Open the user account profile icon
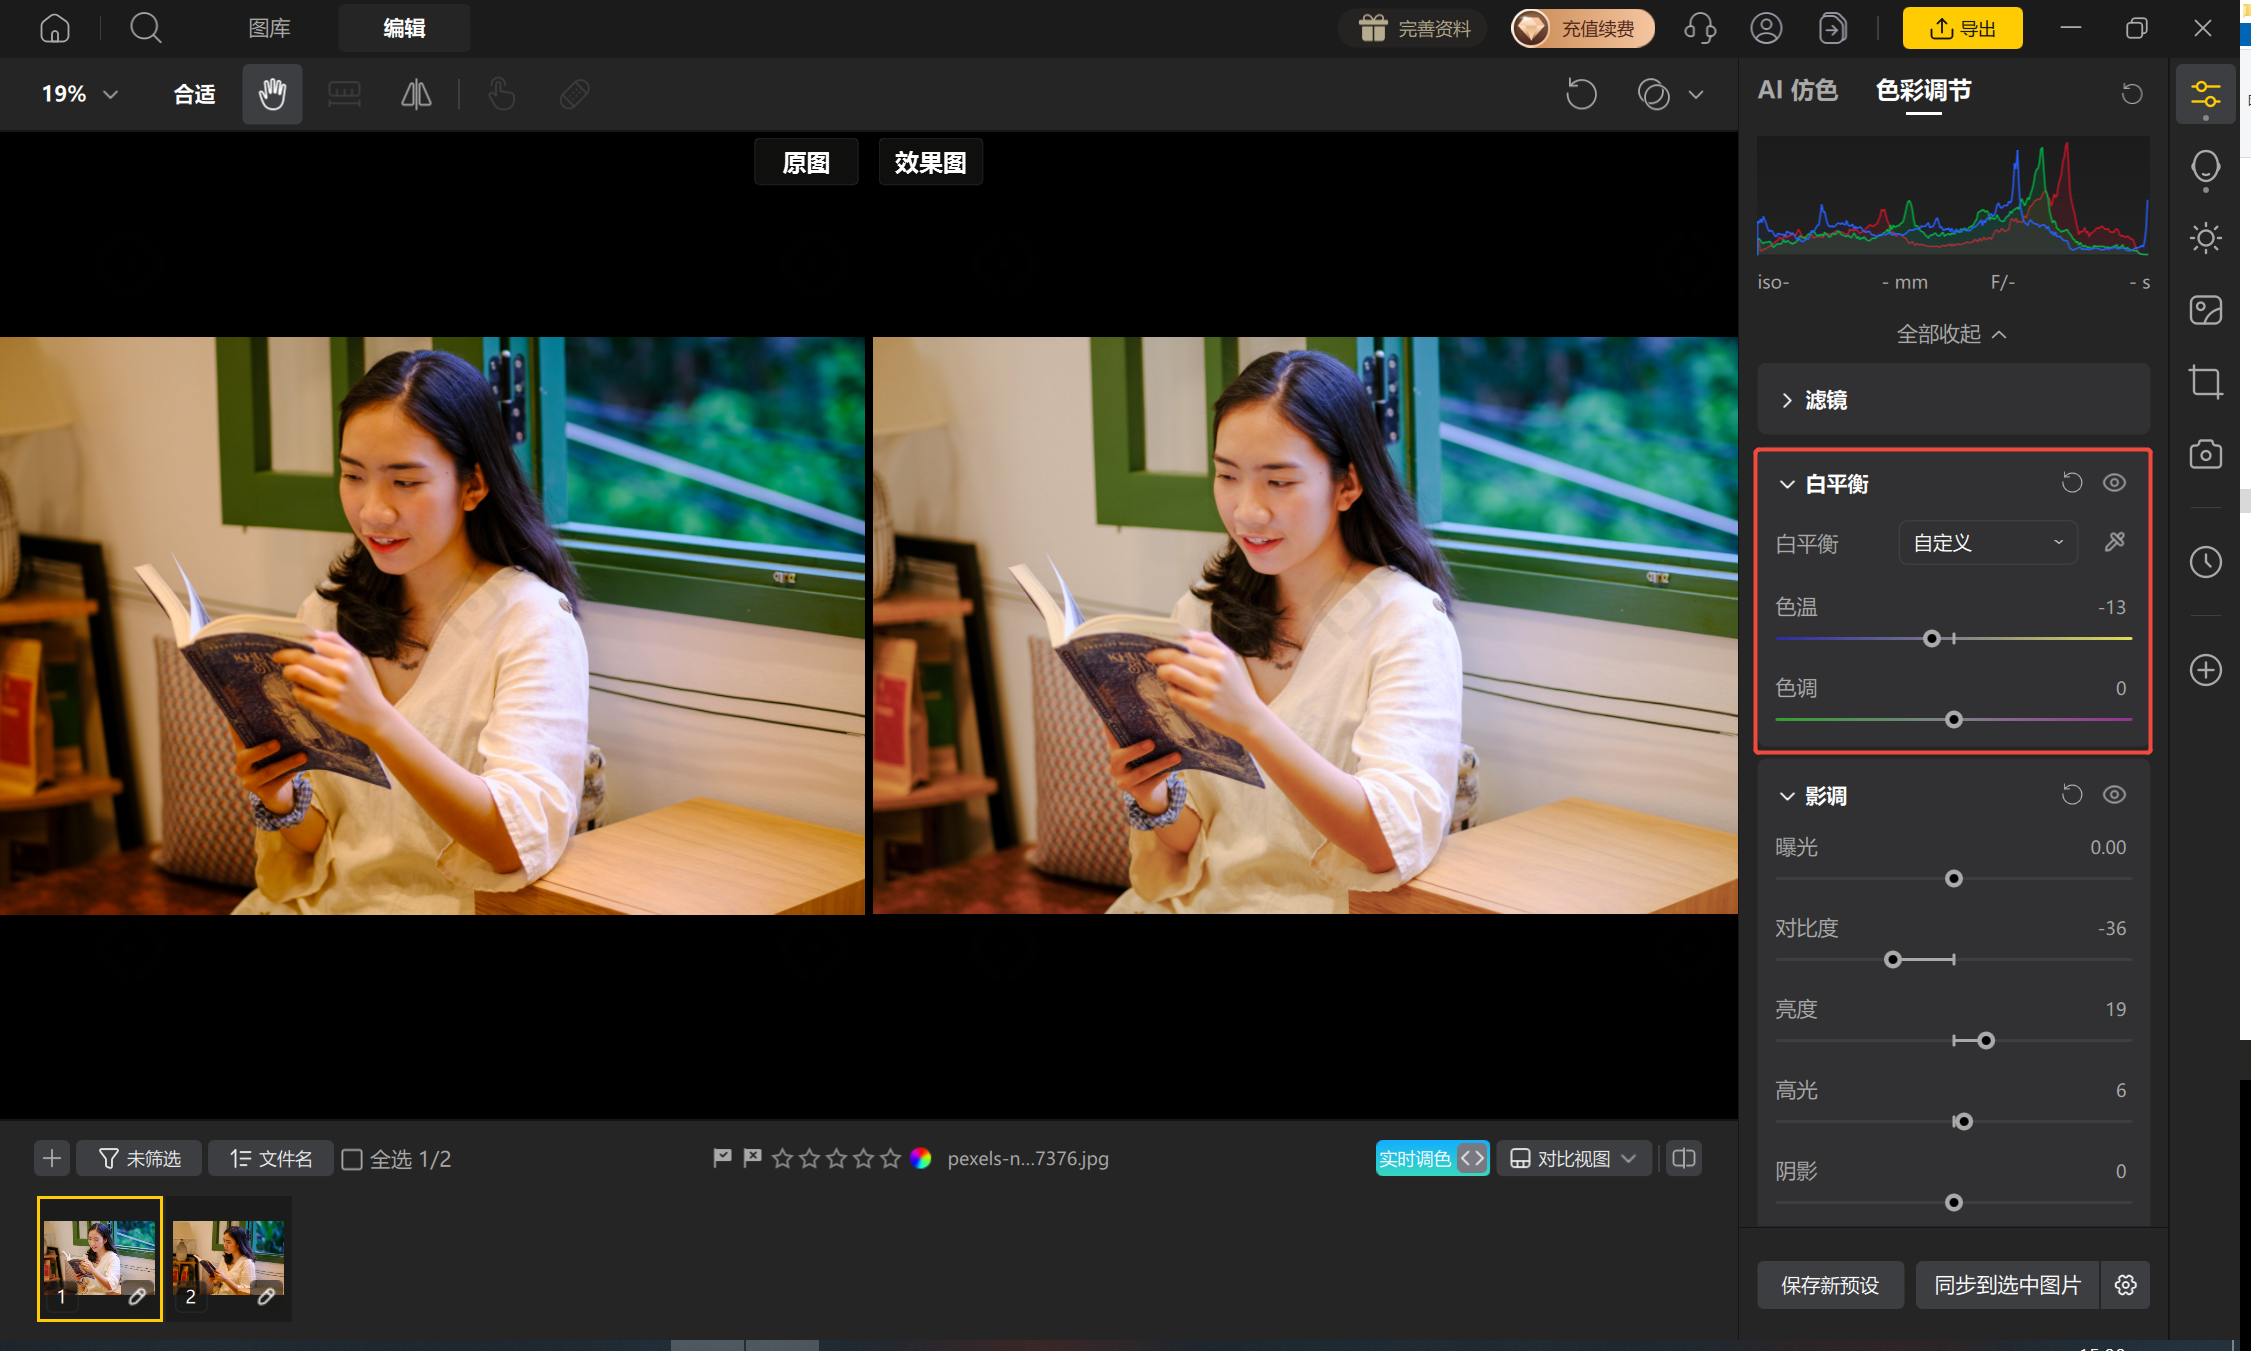The height and width of the screenshot is (1351, 2251). pyautogui.click(x=1766, y=28)
